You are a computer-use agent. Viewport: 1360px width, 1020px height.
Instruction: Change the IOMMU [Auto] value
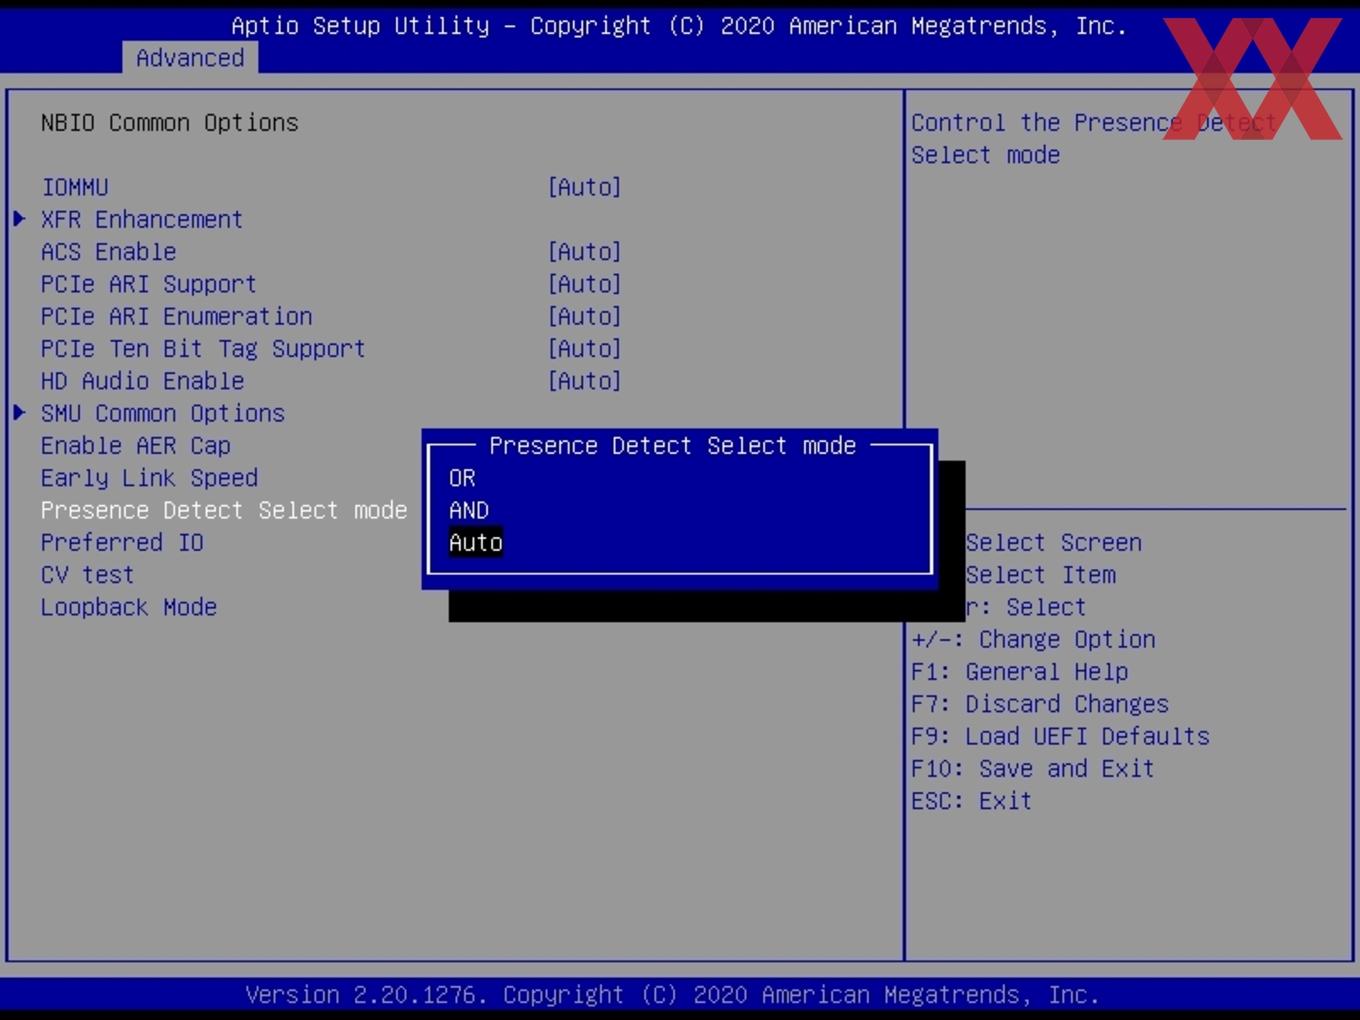(x=585, y=187)
